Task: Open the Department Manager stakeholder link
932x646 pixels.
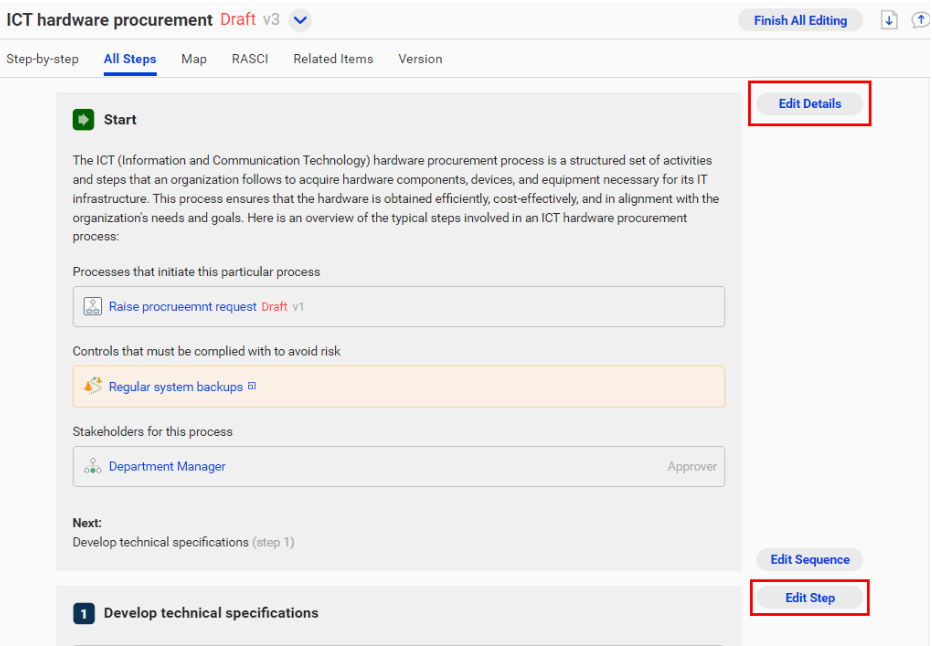Action: 167,467
